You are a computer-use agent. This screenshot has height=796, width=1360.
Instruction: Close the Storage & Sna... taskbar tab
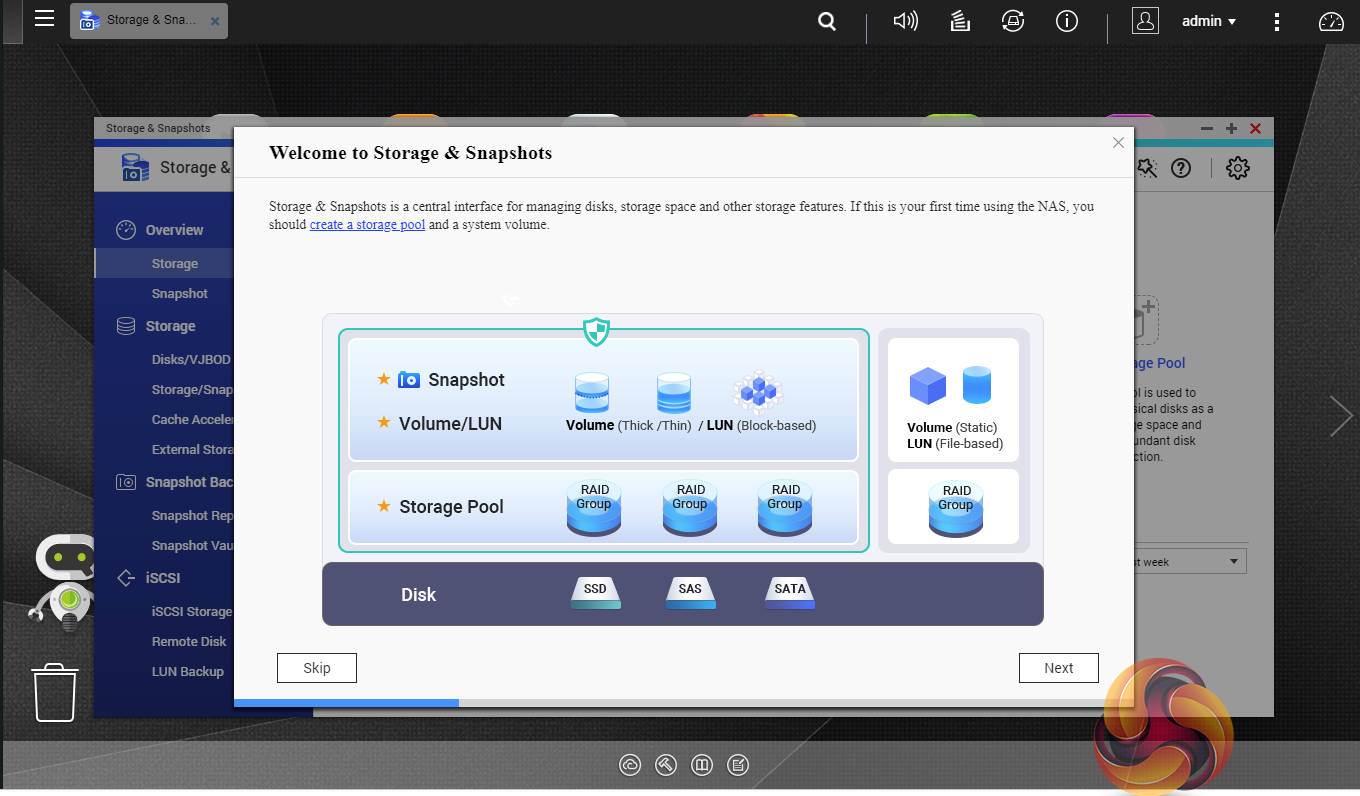click(x=215, y=20)
